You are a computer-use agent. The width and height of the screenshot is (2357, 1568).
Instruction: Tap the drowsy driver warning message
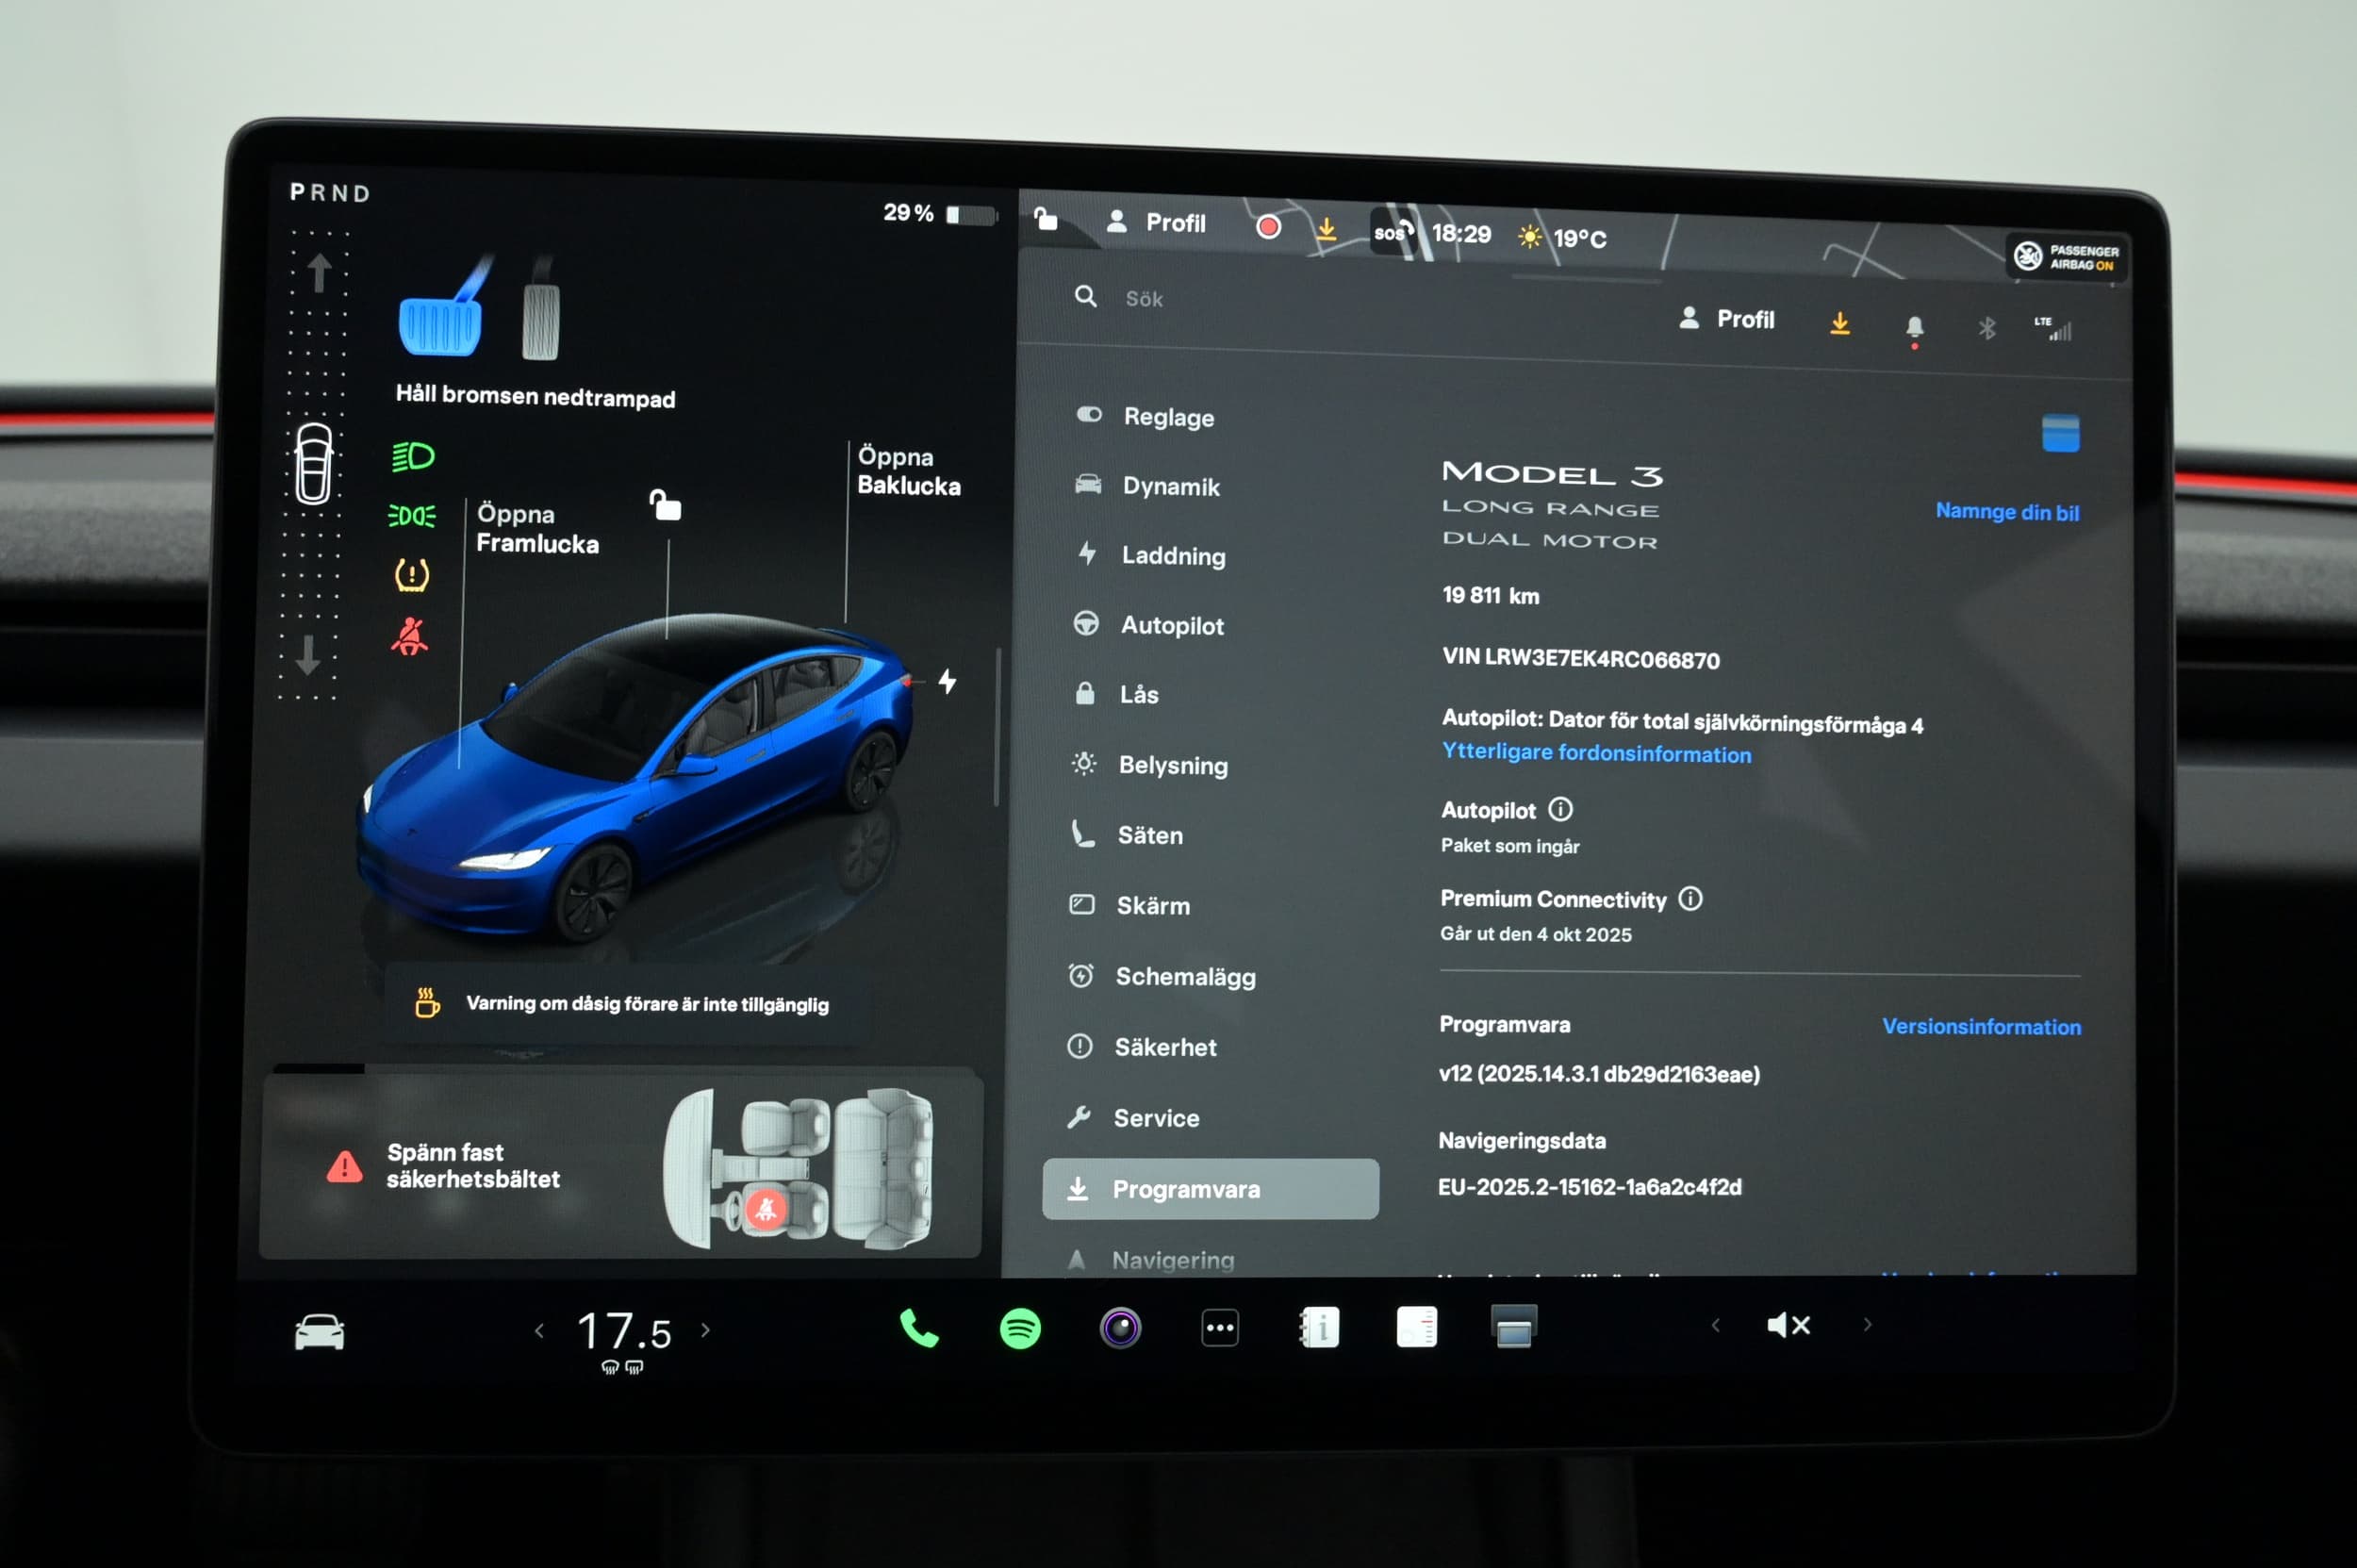625,1004
